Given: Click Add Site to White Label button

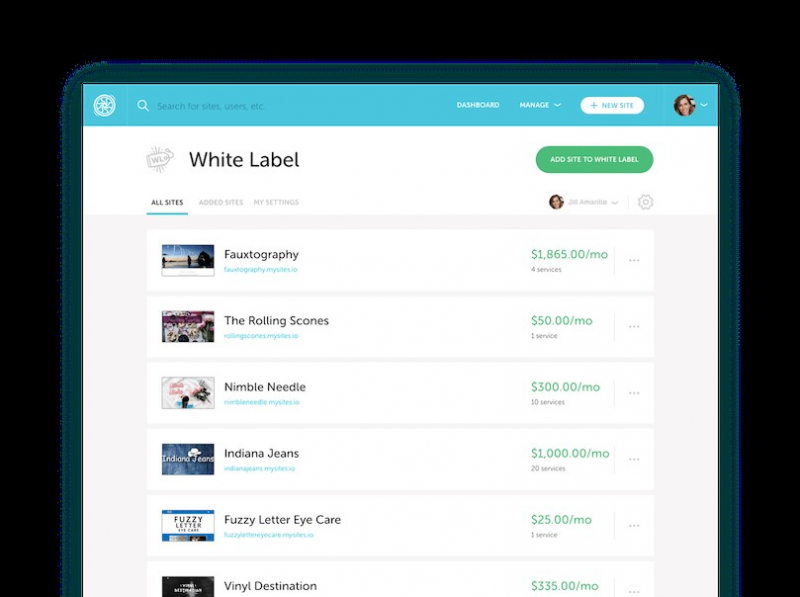Looking at the screenshot, I should point(594,159).
